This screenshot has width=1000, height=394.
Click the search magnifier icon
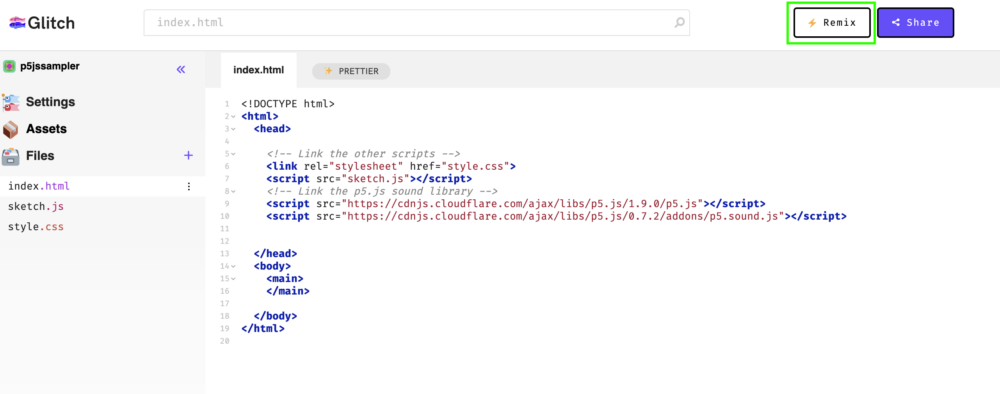[x=680, y=23]
